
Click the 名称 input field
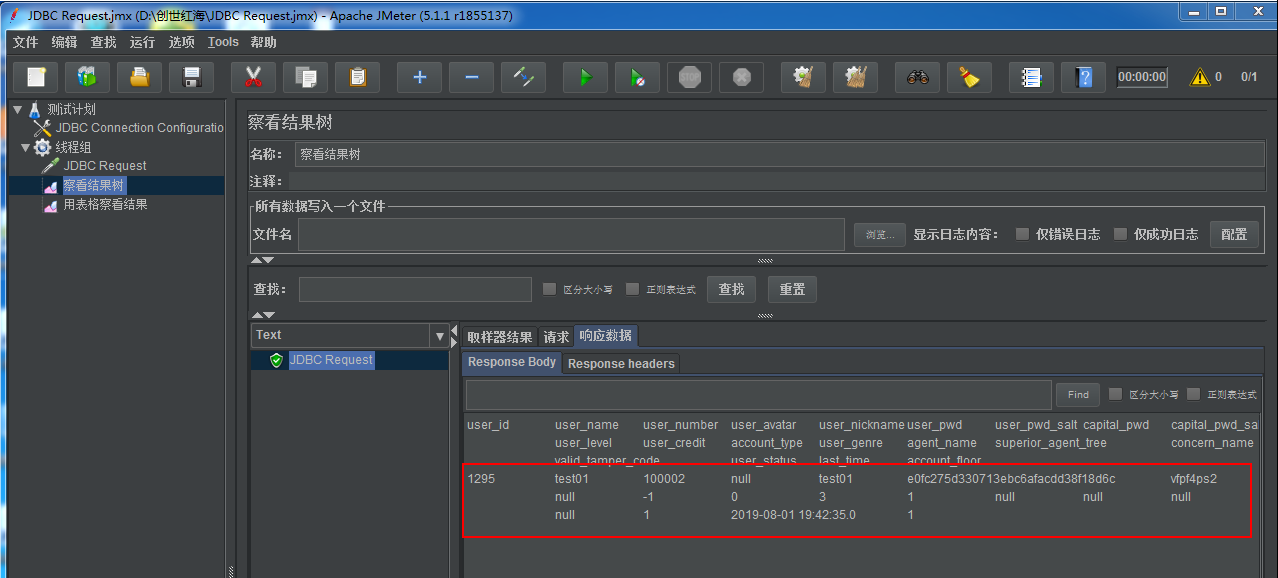(x=780, y=155)
